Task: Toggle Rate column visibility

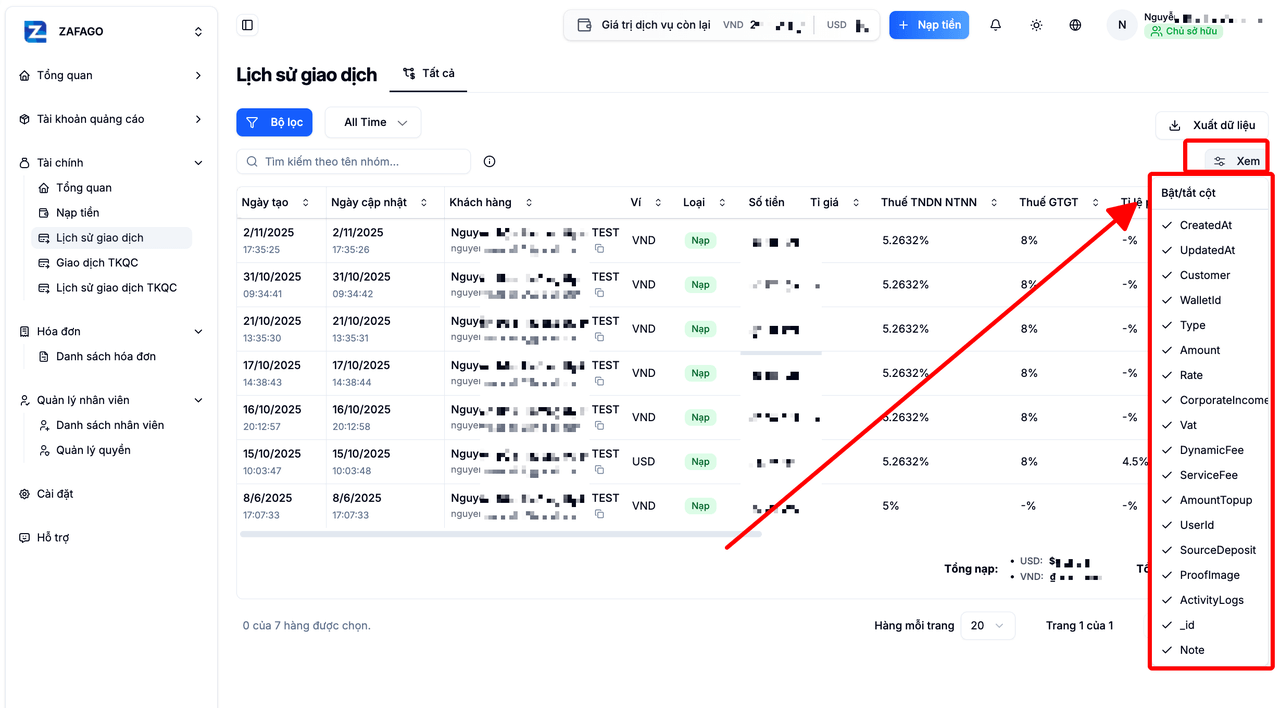Action: 1210,375
